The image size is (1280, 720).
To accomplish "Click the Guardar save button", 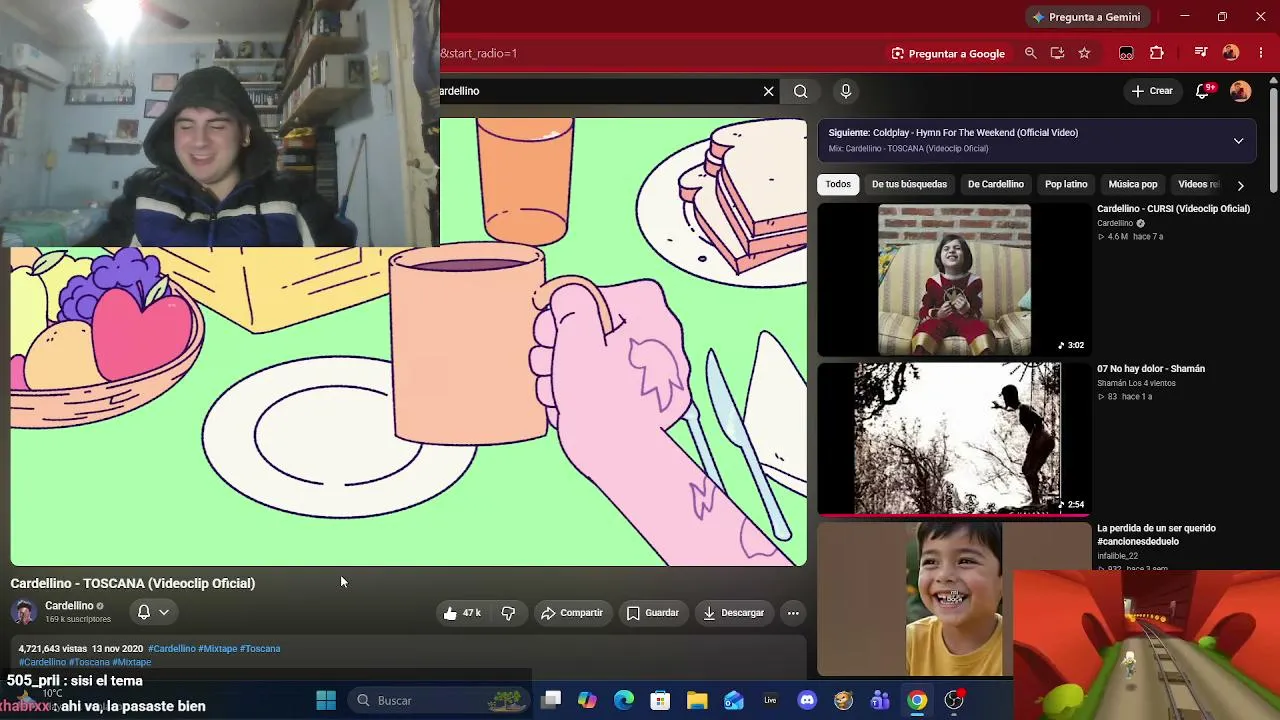I will click(652, 613).
